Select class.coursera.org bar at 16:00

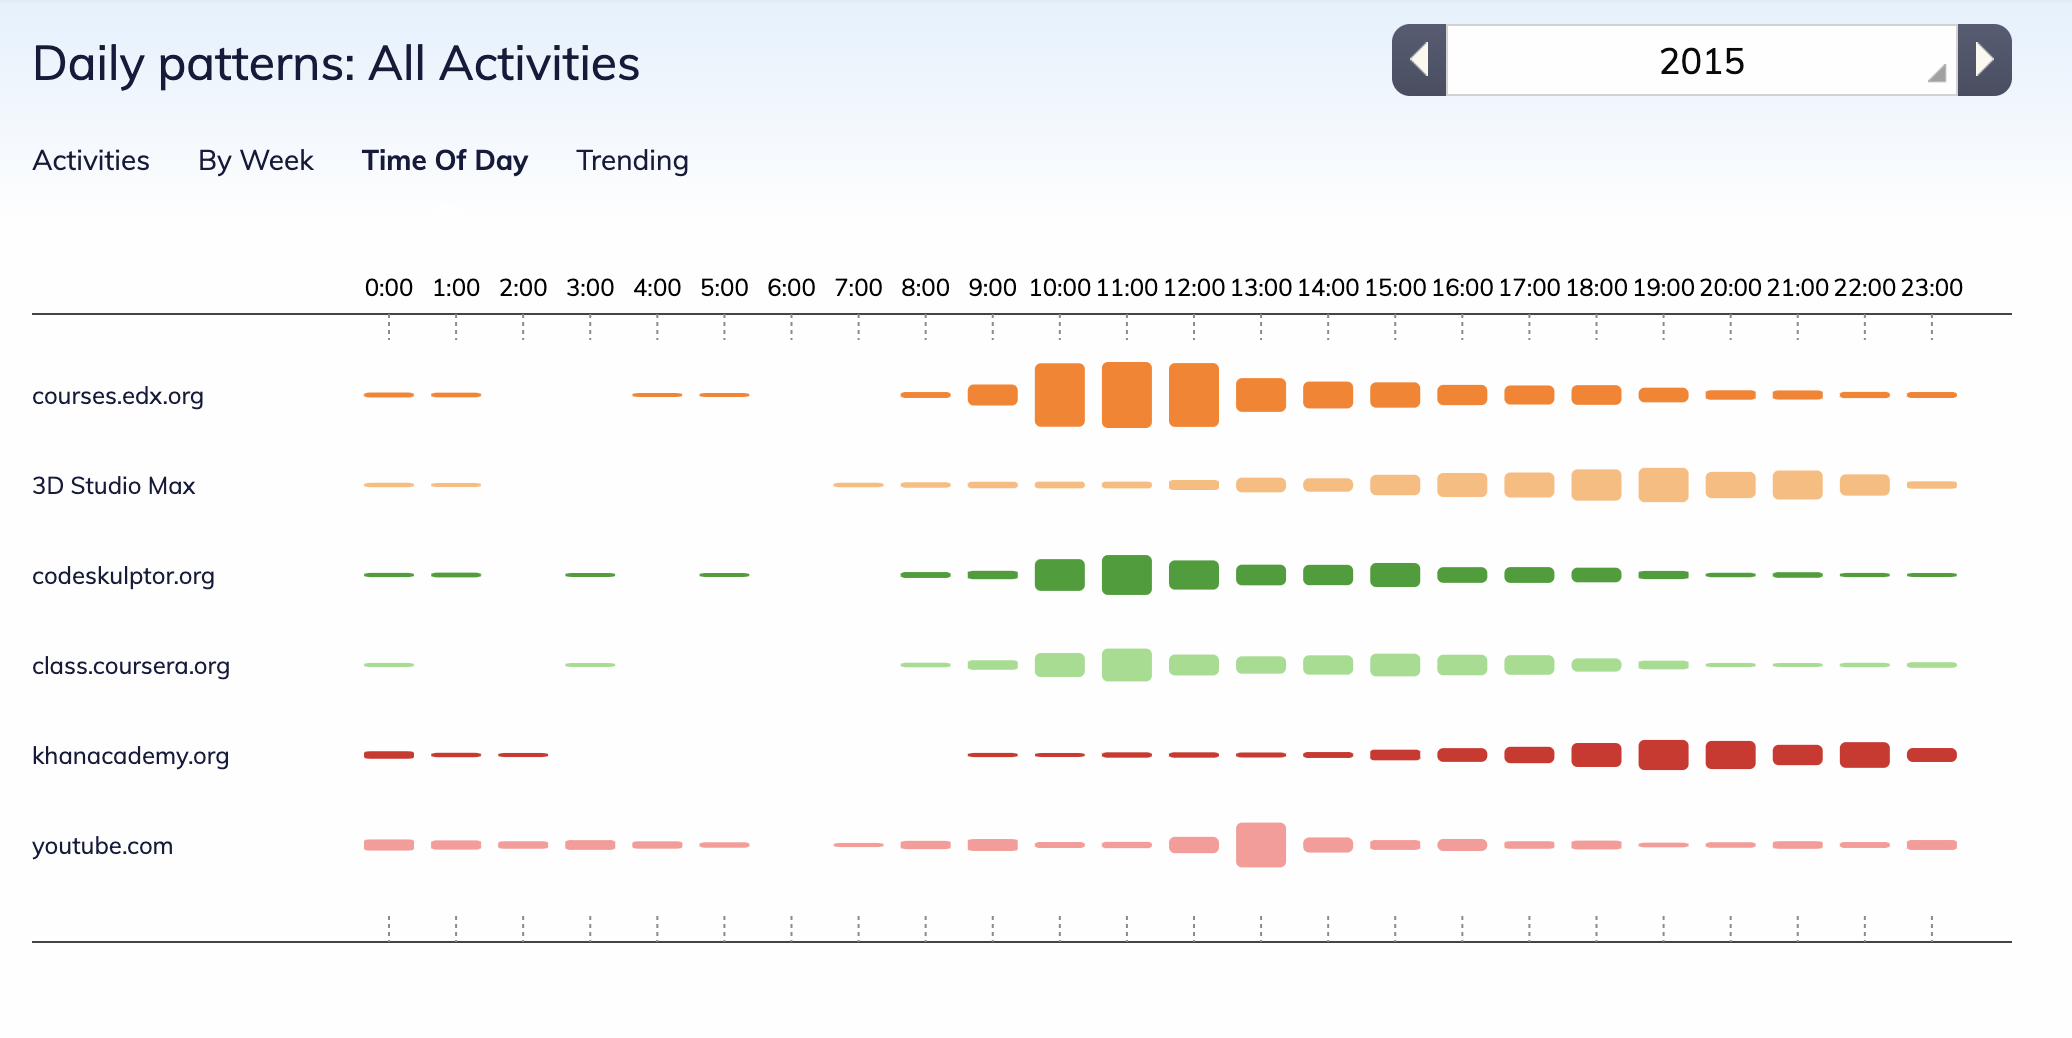point(1462,665)
